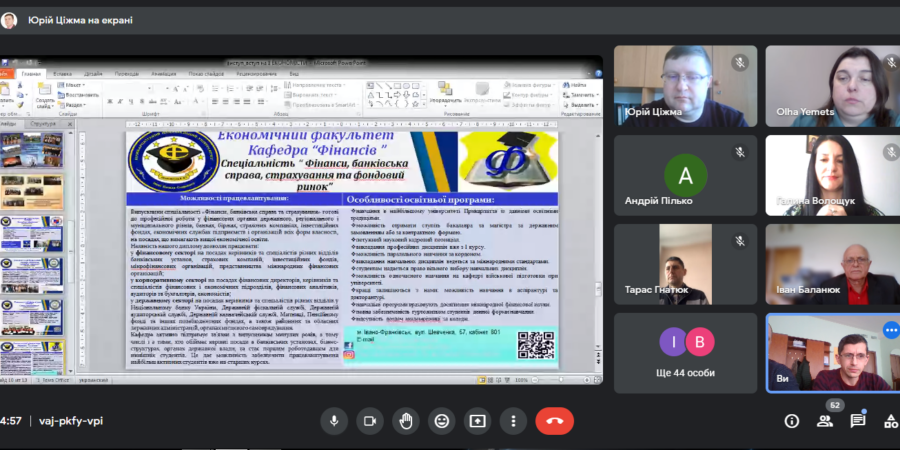Open the blue three-dot menu on your tile

pyautogui.click(x=890, y=330)
